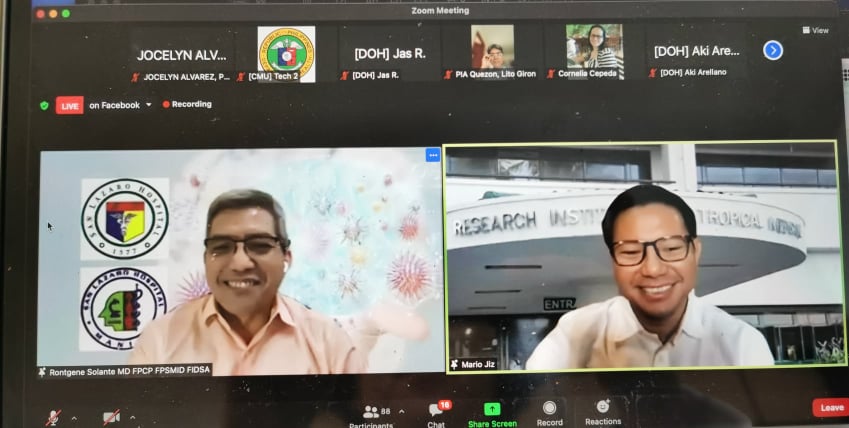Click the muted mic icon beside Cornelia Cepeda
This screenshot has height=428, width=849.
[x=551, y=73]
